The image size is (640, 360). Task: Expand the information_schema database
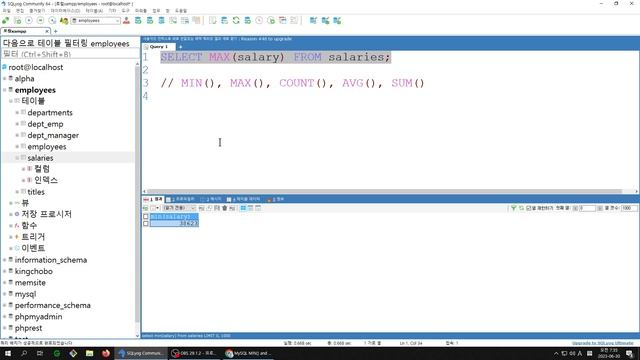point(4,260)
